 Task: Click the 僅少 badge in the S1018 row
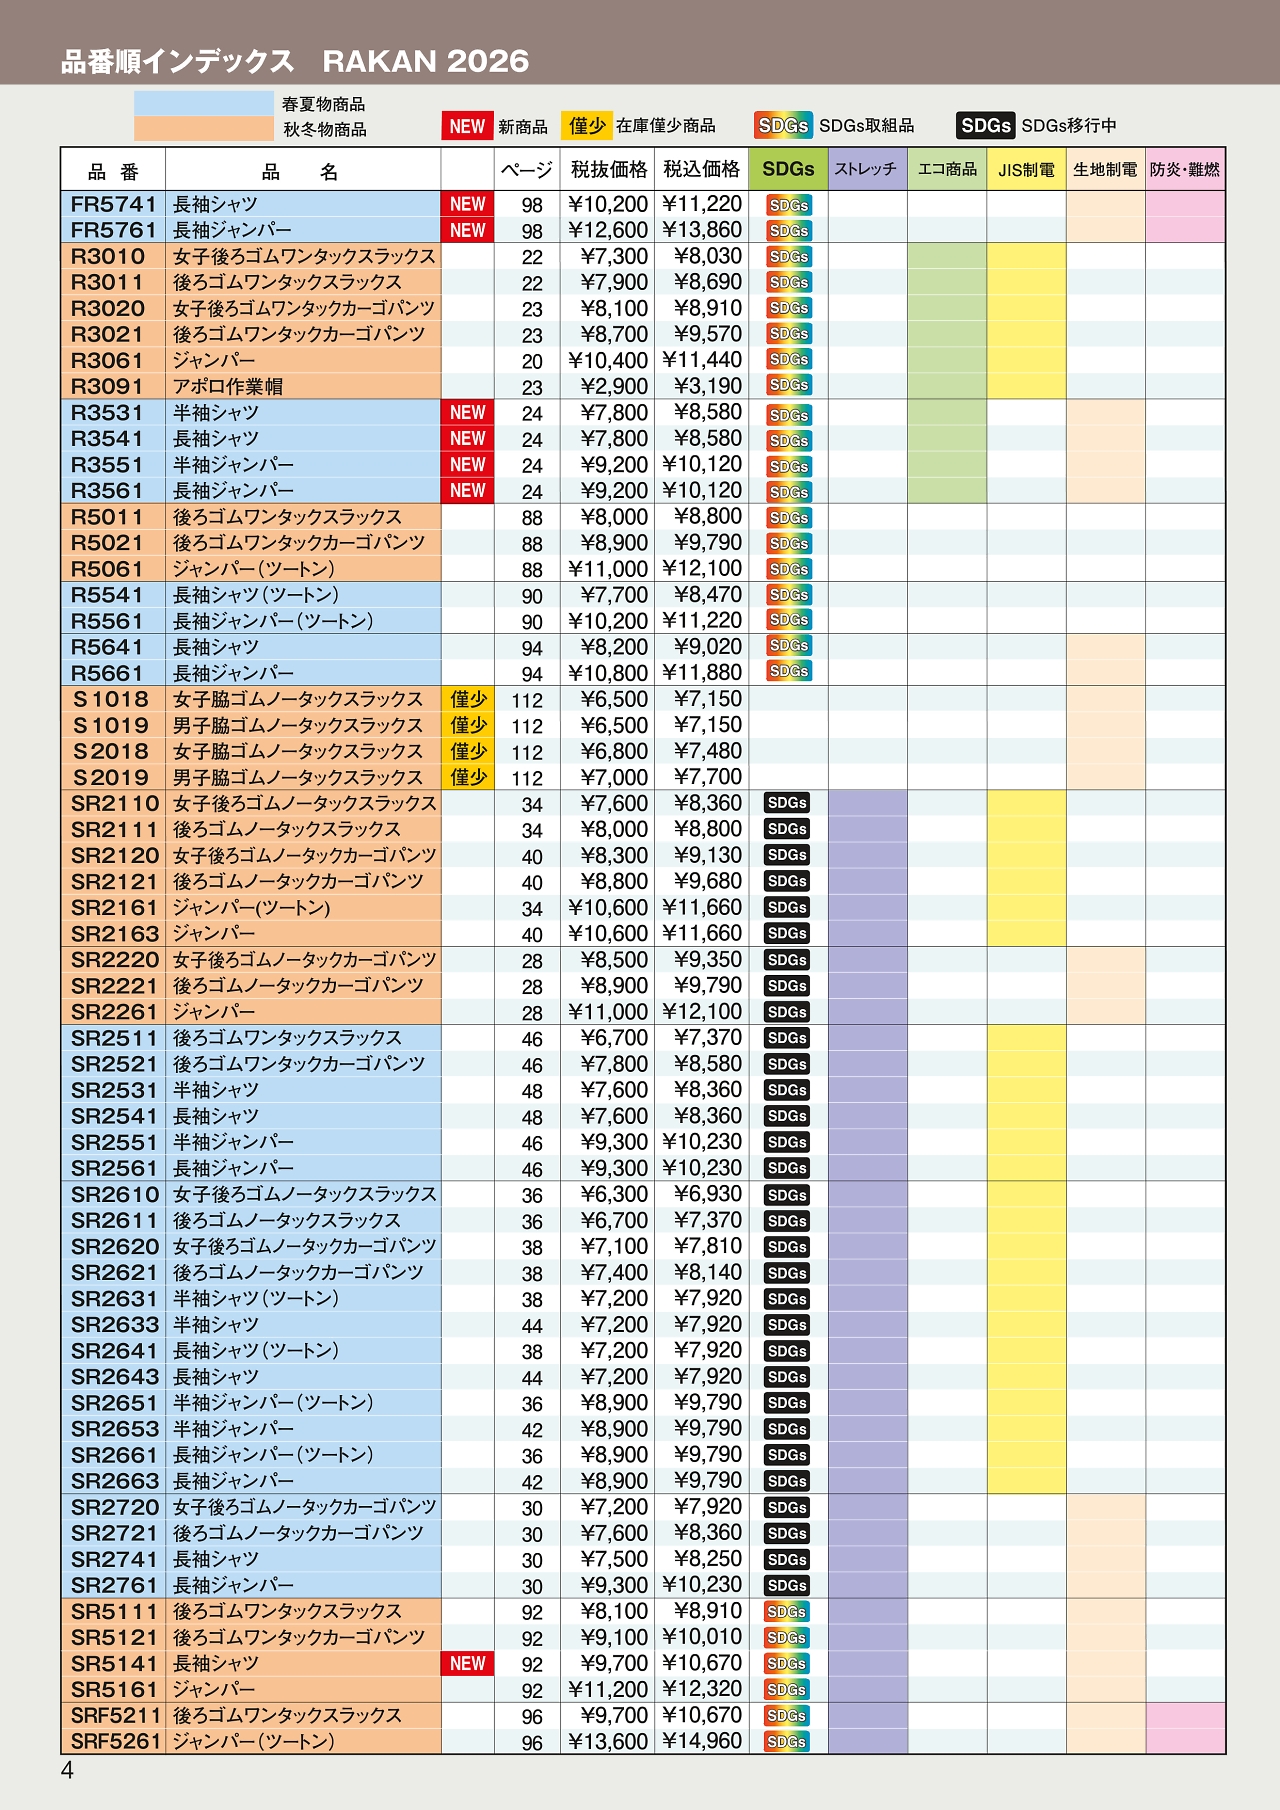click(468, 700)
